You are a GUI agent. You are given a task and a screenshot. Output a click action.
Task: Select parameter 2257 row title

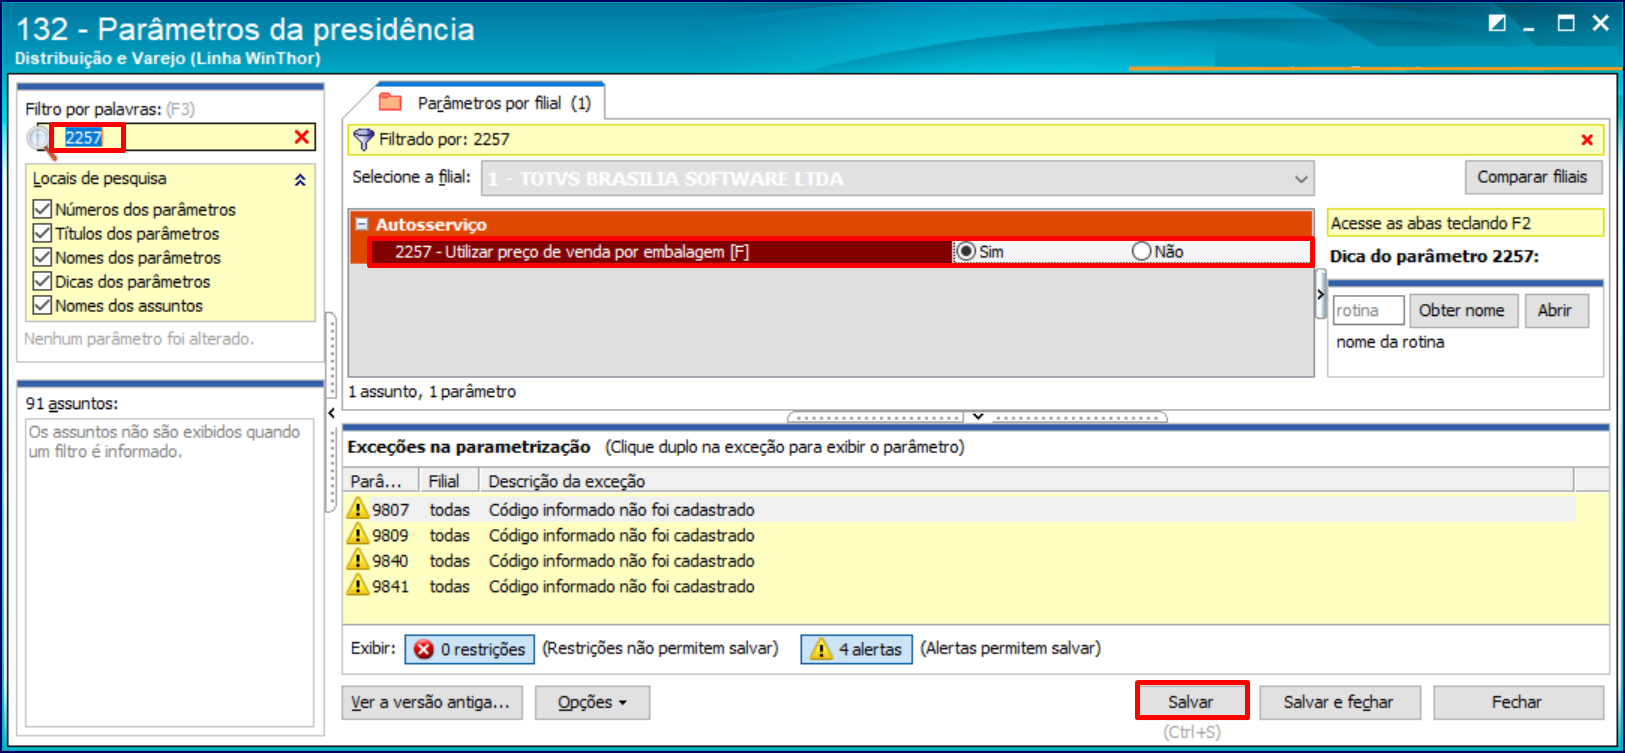click(x=572, y=252)
